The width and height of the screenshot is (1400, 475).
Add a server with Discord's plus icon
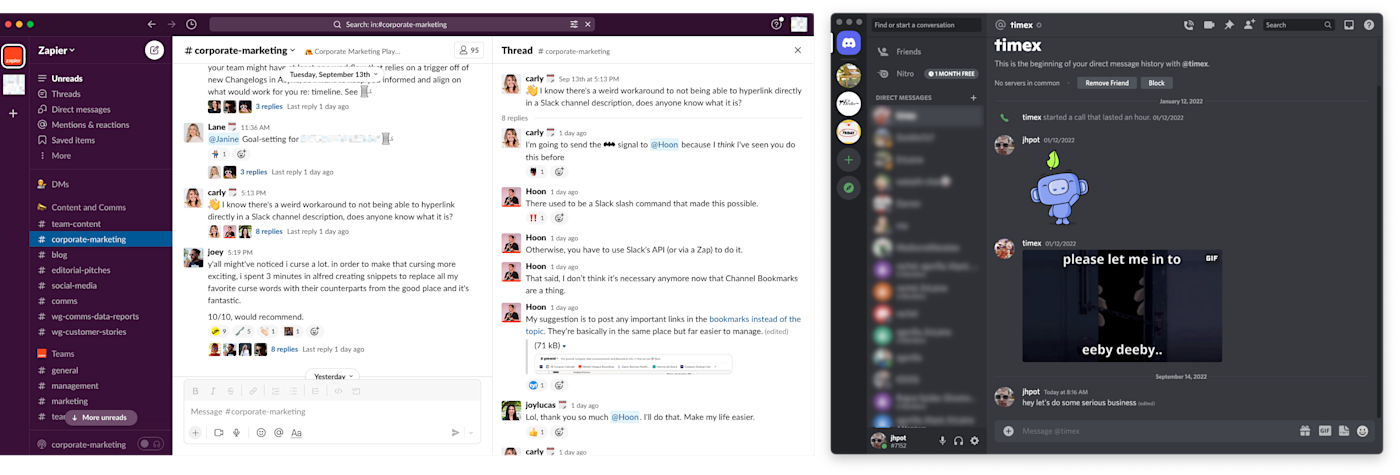(848, 159)
